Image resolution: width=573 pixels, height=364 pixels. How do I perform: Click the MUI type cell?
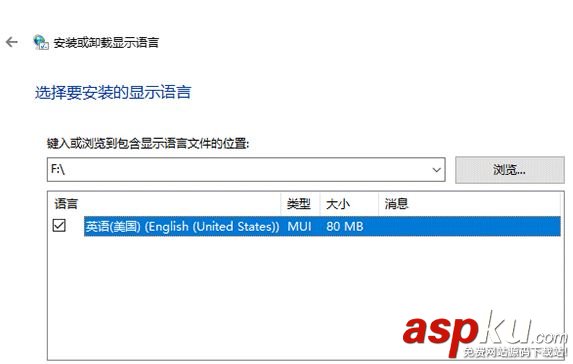point(300,226)
